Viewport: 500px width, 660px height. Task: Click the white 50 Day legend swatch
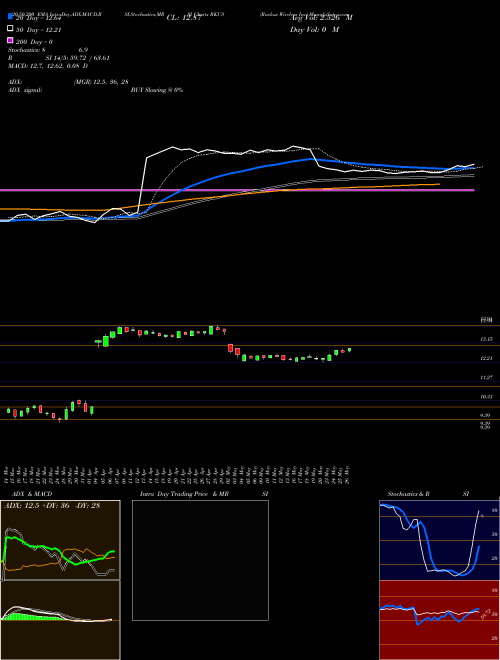[10, 29]
